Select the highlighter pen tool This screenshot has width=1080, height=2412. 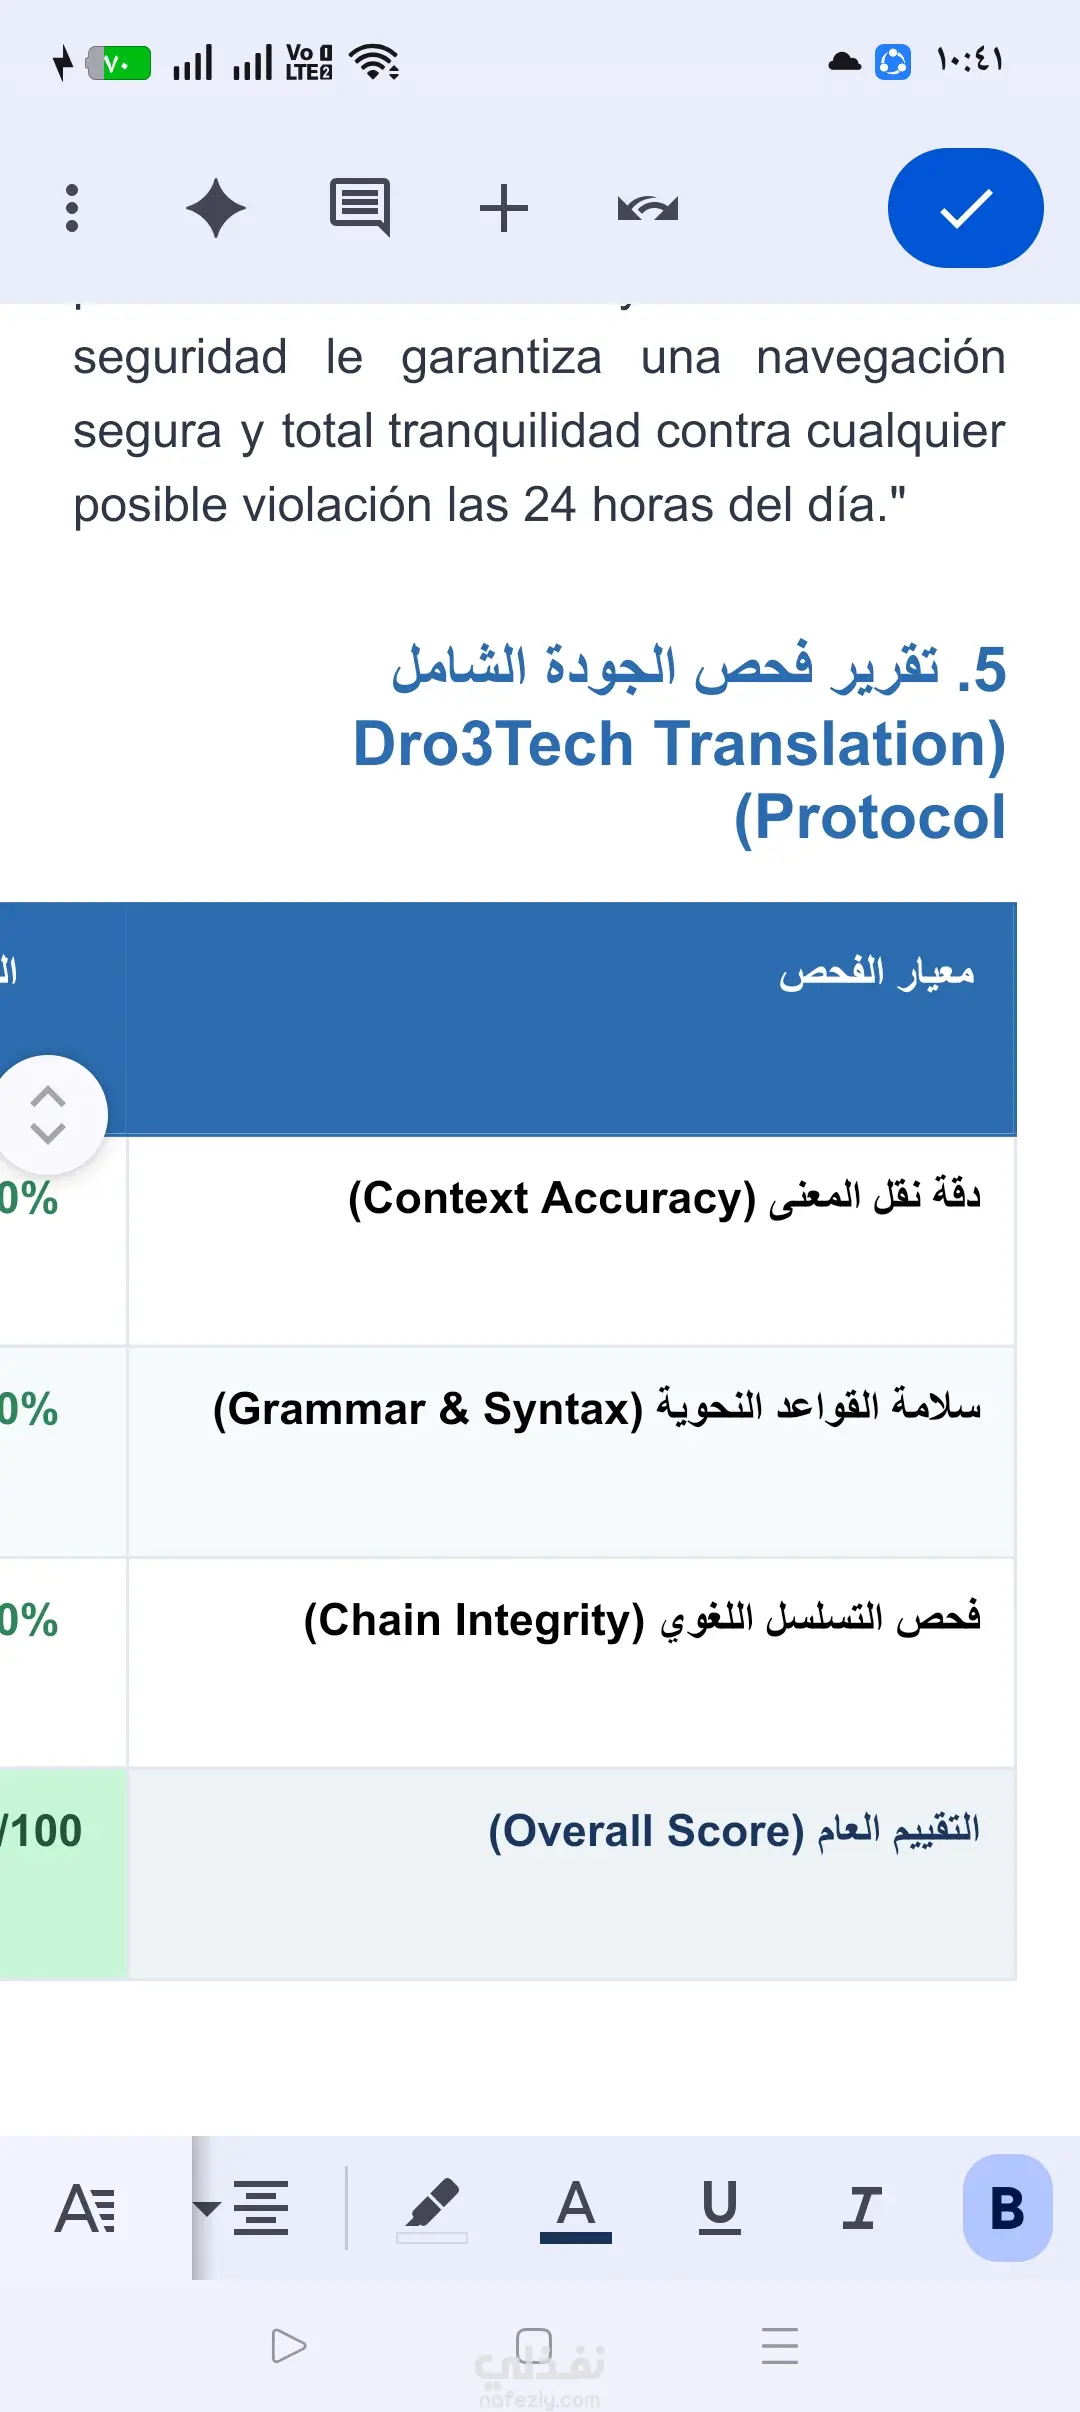point(432,2209)
